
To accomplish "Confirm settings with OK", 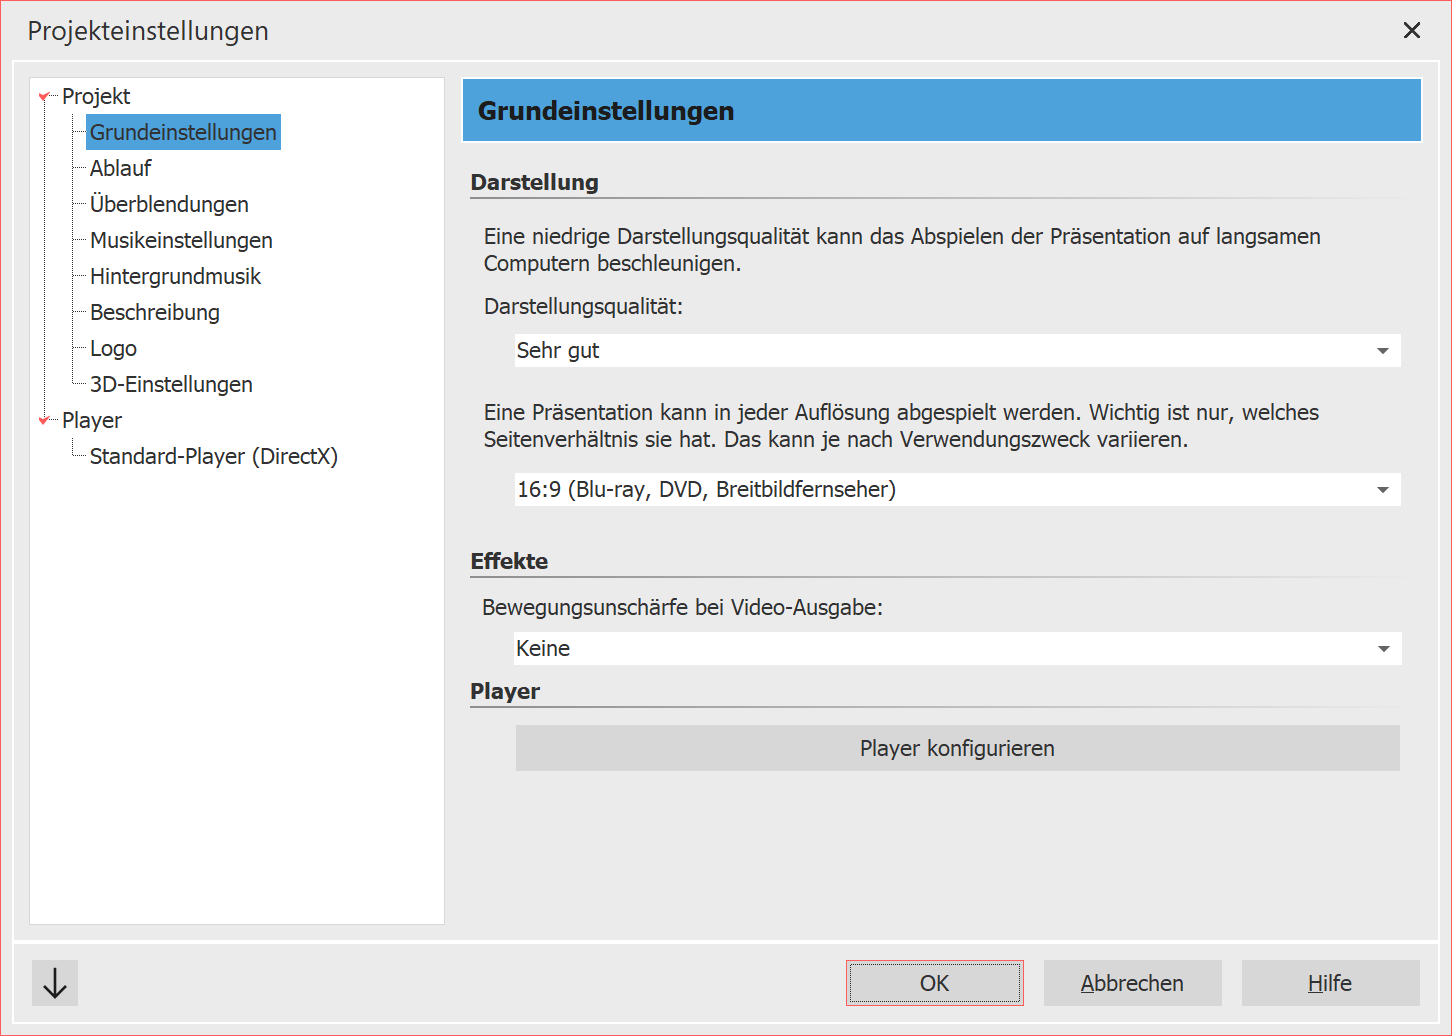I will tap(934, 983).
